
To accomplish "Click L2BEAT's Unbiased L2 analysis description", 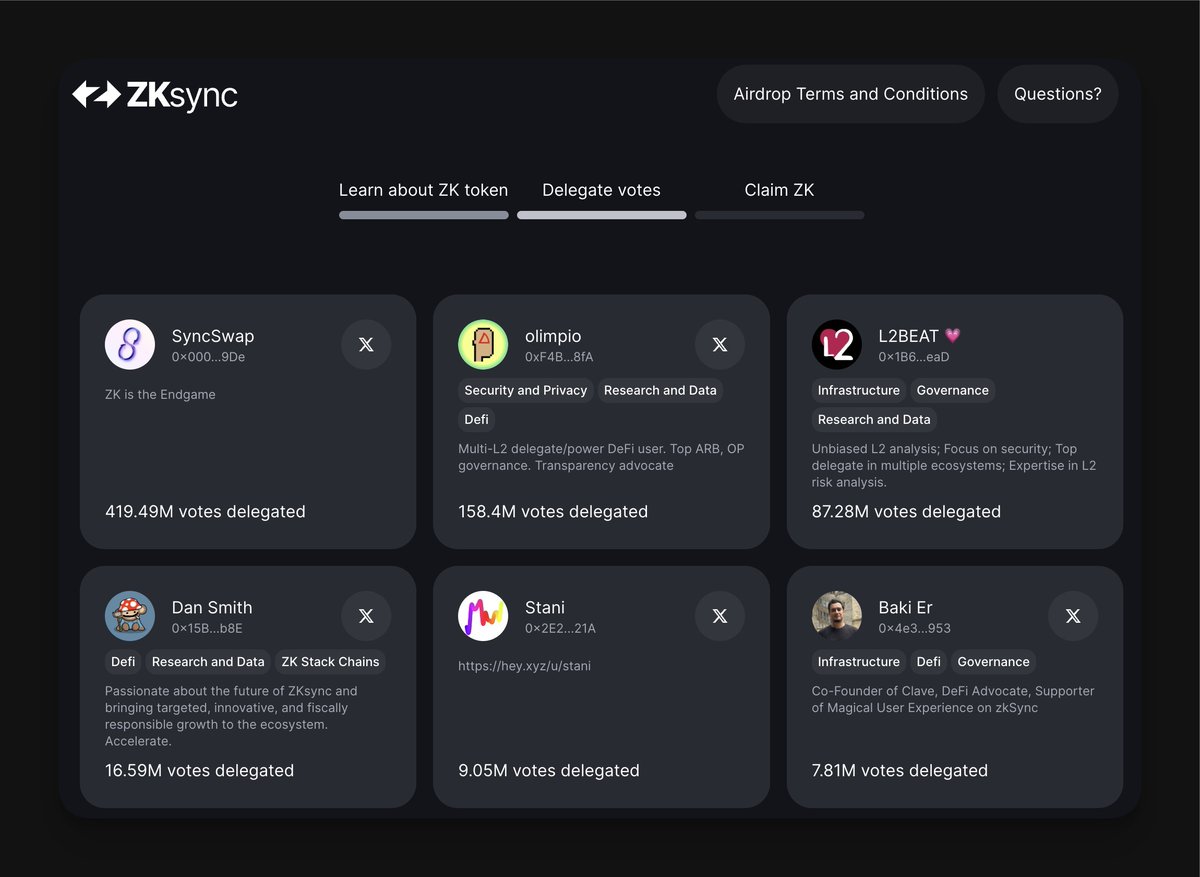I will (x=954, y=465).
